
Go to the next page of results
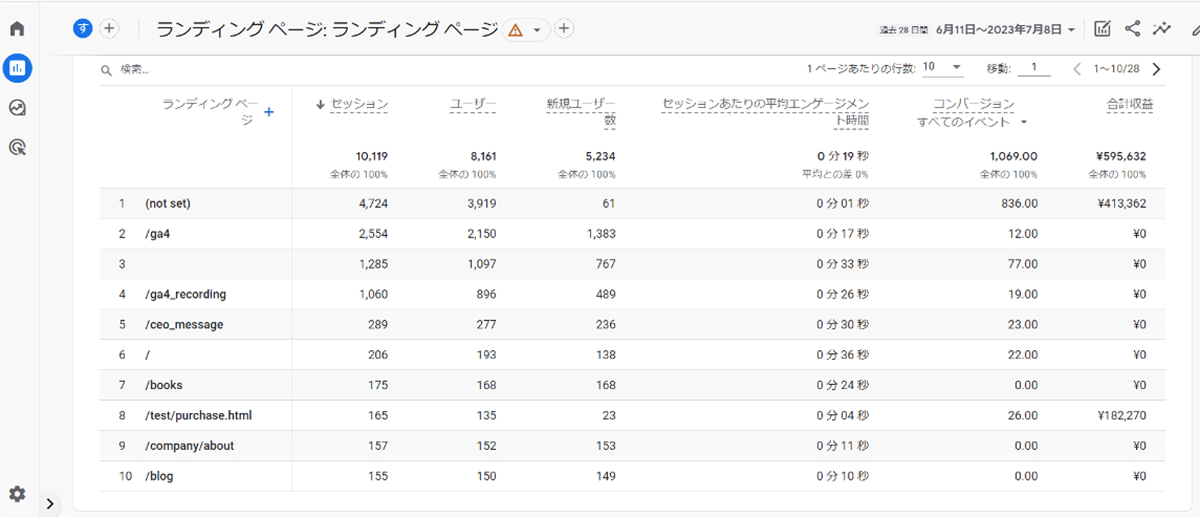1156,69
